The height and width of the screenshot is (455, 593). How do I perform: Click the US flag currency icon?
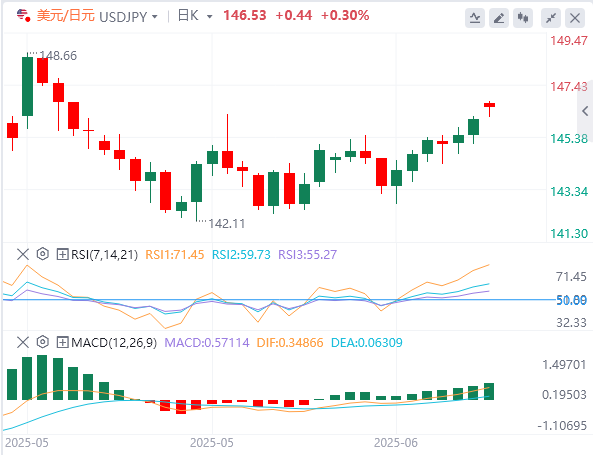[23, 16]
